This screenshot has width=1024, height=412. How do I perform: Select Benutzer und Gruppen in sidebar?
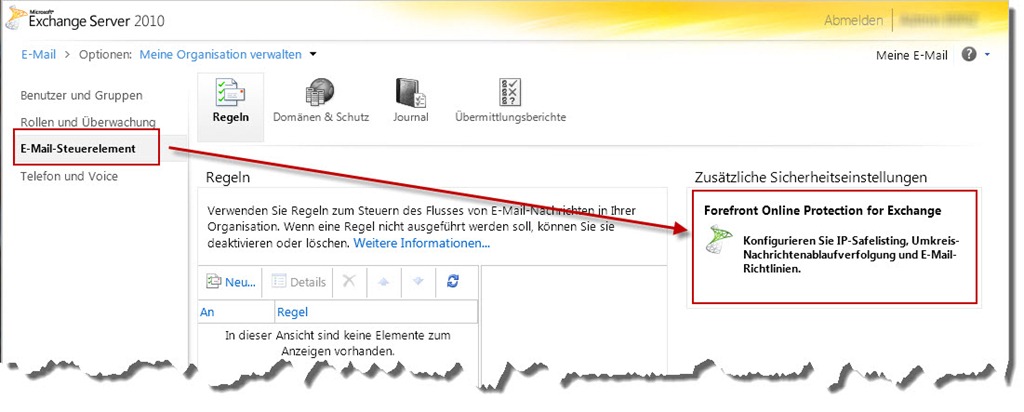tap(82, 95)
